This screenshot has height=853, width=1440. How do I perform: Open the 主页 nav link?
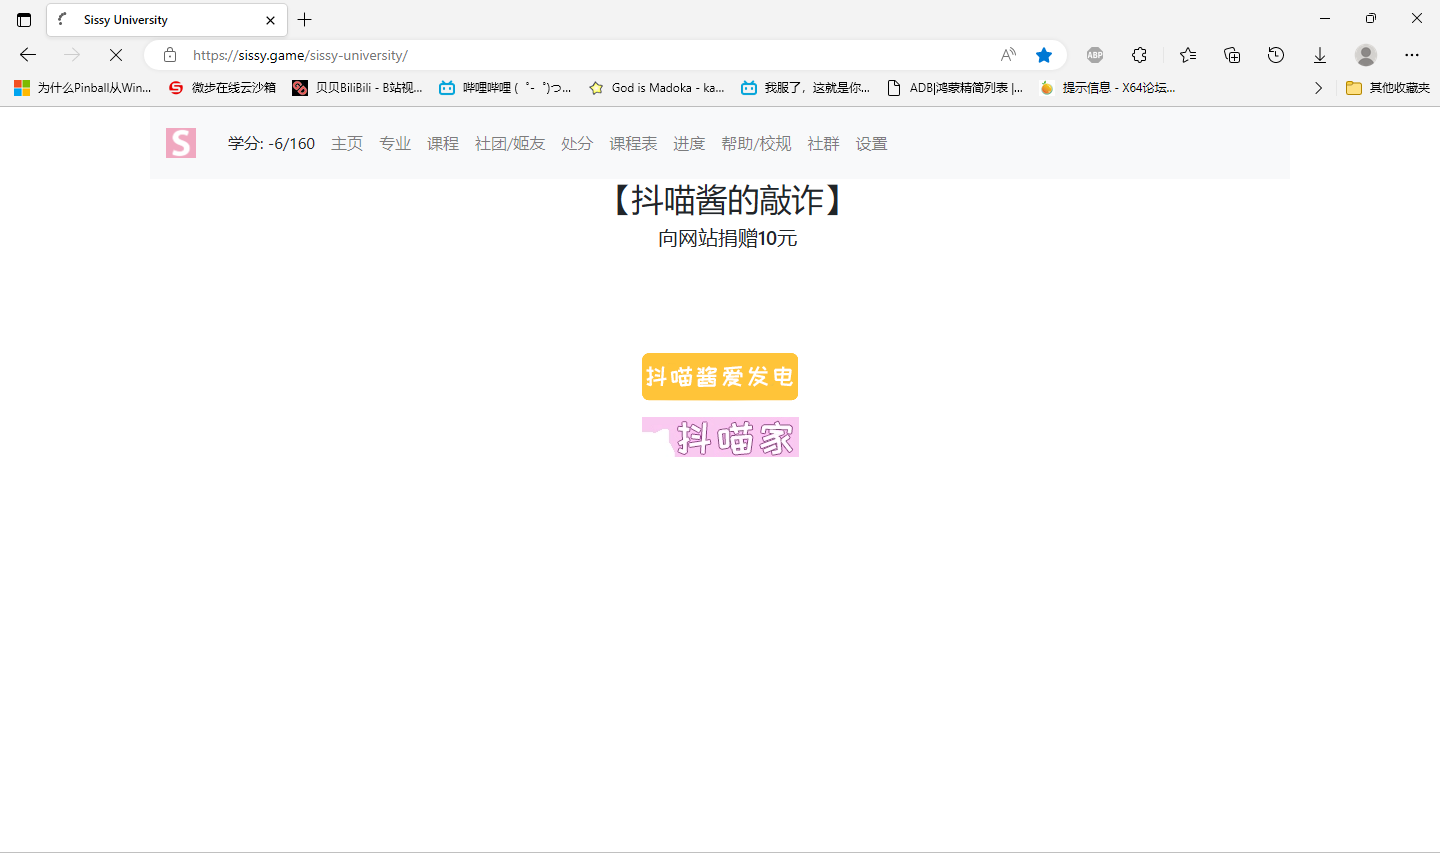(x=347, y=144)
